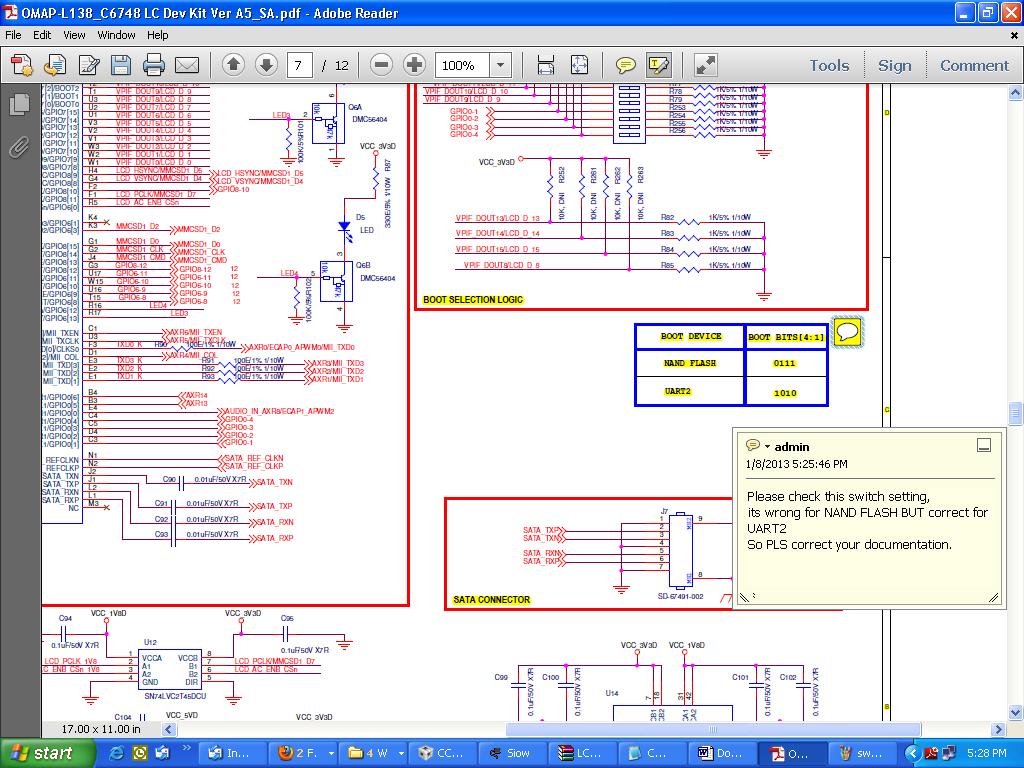Open the '4 W' folder taskbar group
The width and height of the screenshot is (1024, 768).
pos(375,753)
